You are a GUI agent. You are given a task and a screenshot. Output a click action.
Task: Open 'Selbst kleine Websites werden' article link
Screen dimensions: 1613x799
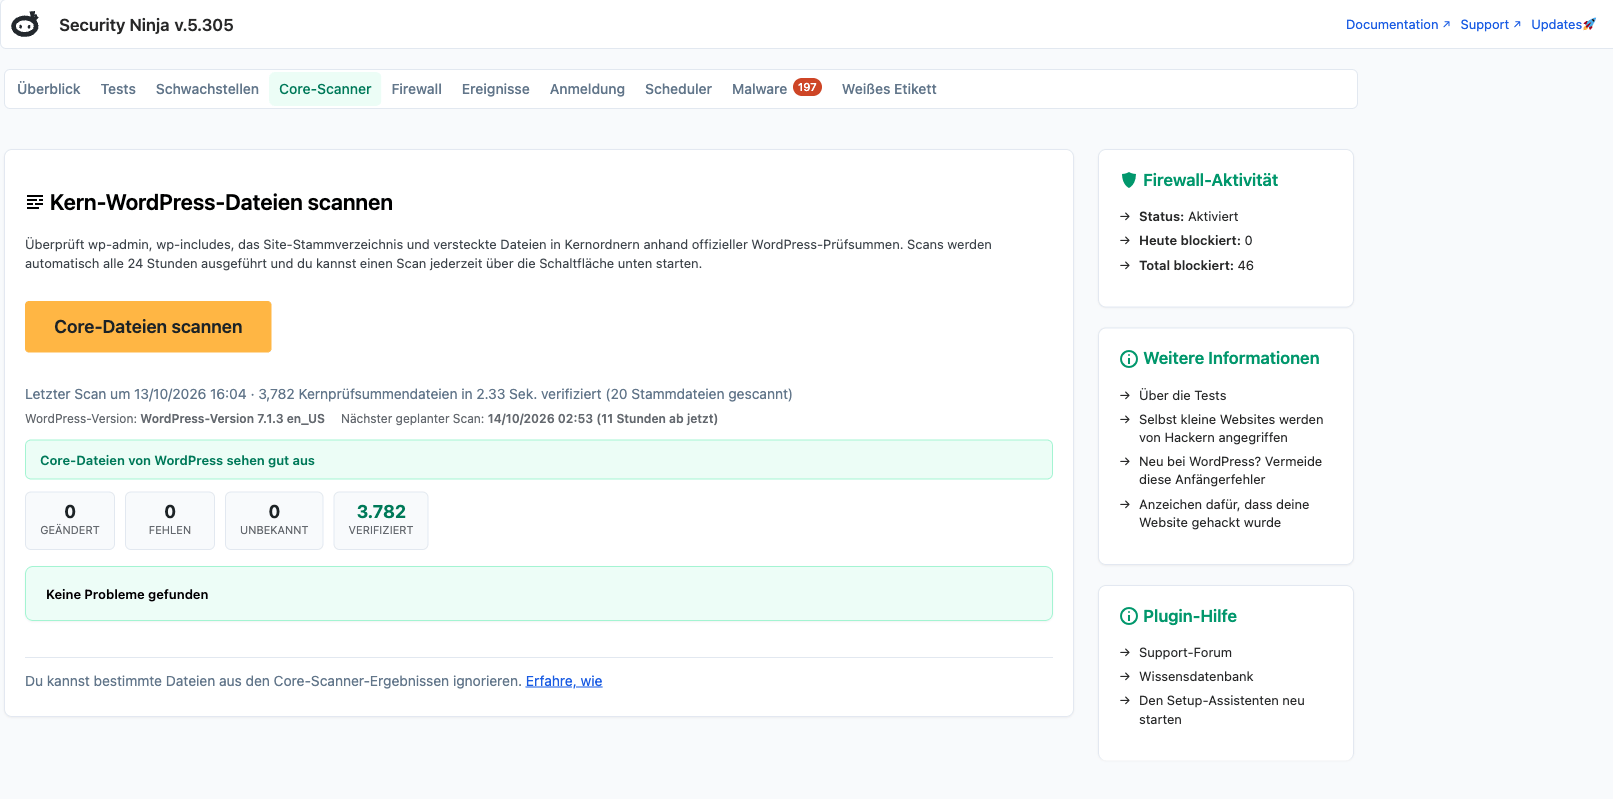(x=1231, y=429)
